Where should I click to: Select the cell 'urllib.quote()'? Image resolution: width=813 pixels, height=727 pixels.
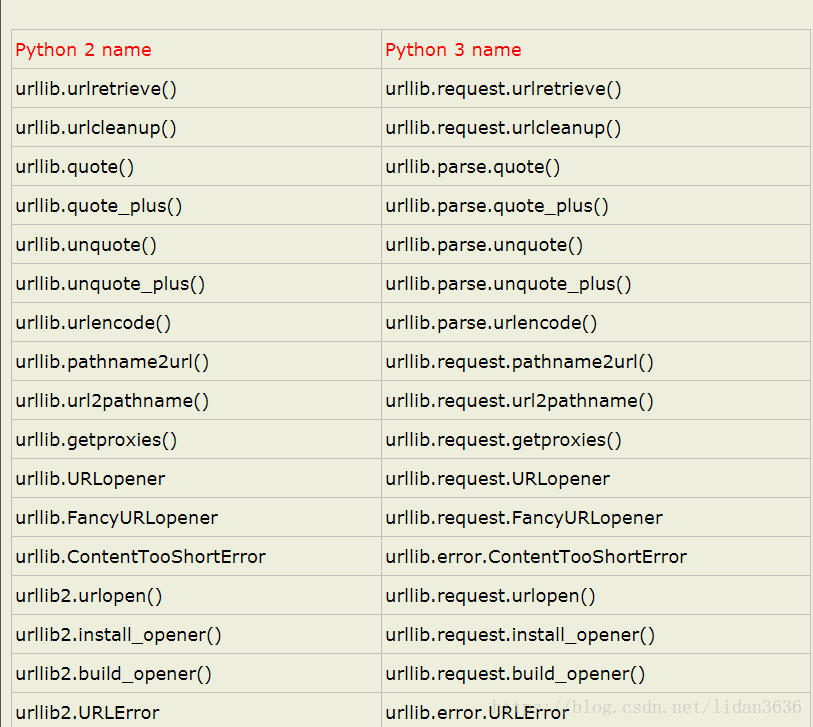pos(196,166)
